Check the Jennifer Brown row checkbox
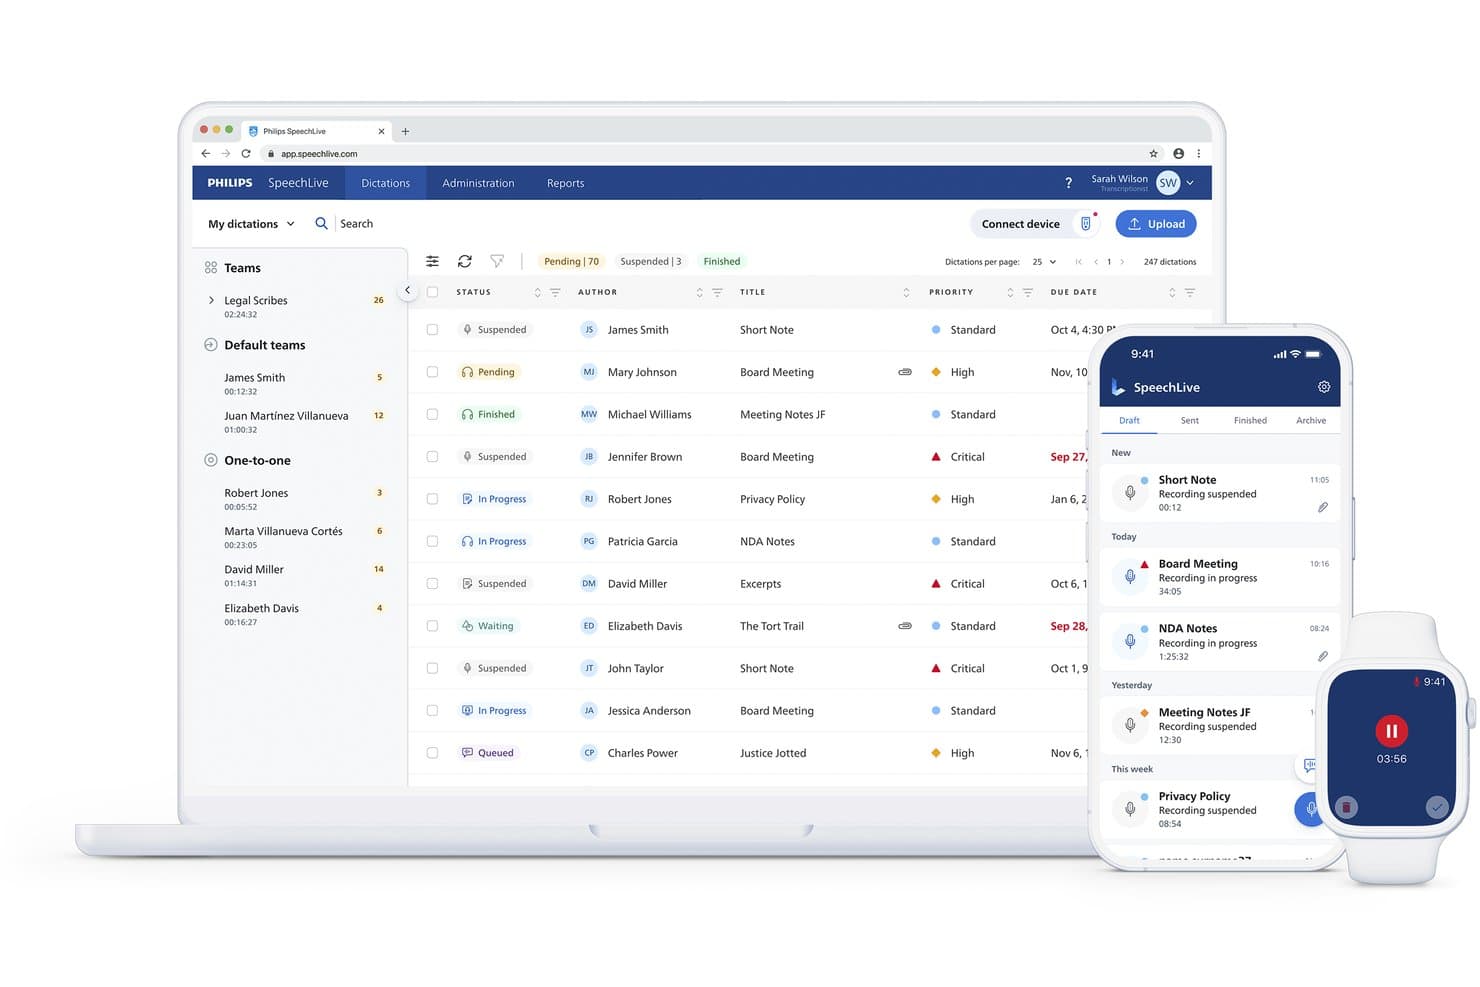This screenshot has width=1480, height=987. 432,456
